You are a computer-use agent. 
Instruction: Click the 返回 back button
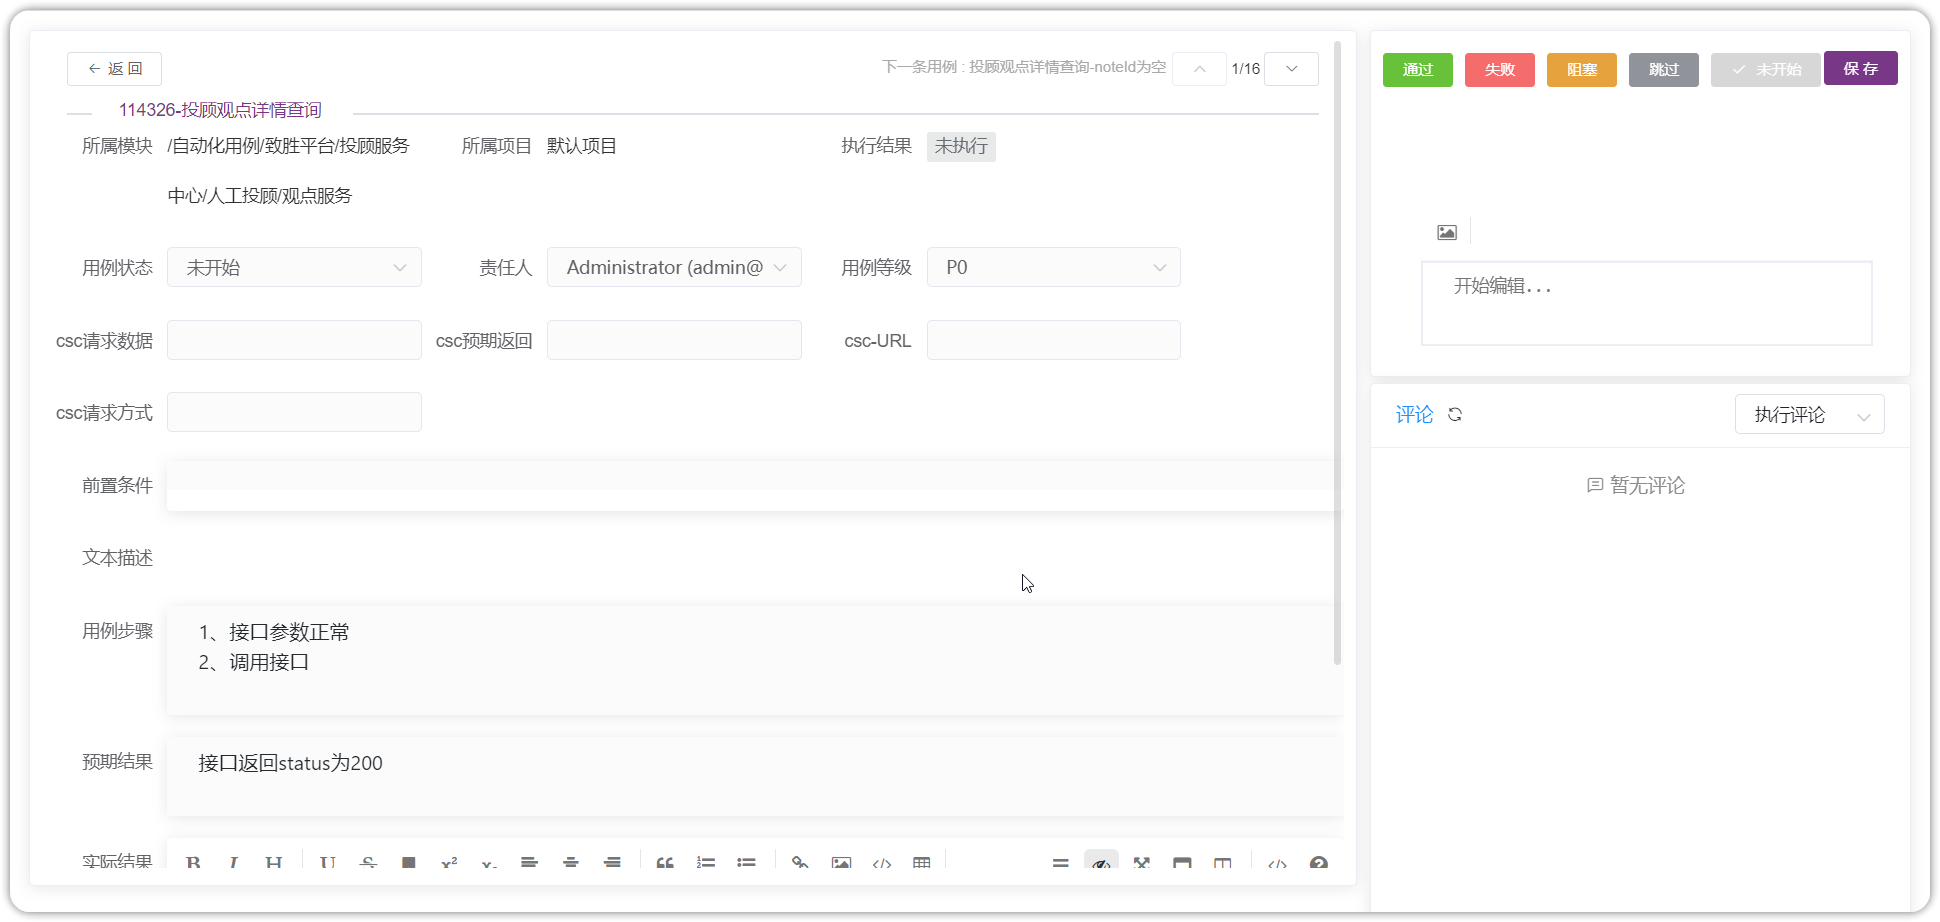(x=114, y=68)
